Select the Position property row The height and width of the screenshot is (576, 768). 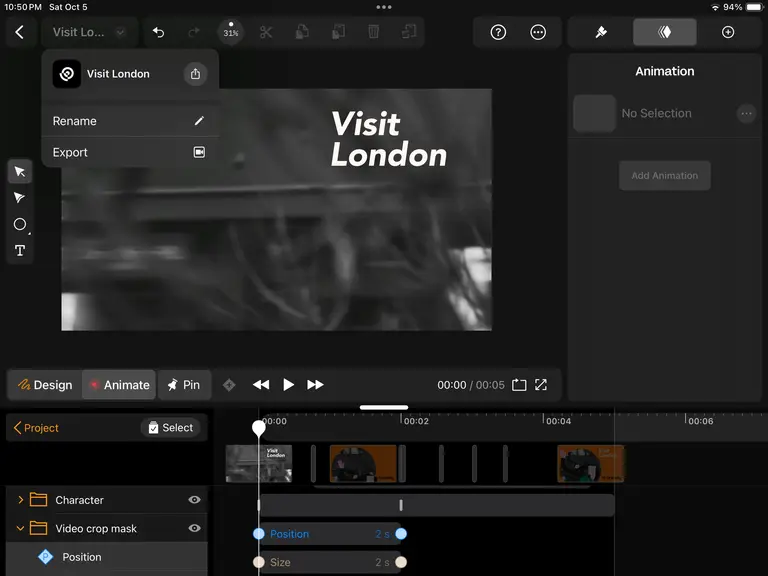coord(107,557)
